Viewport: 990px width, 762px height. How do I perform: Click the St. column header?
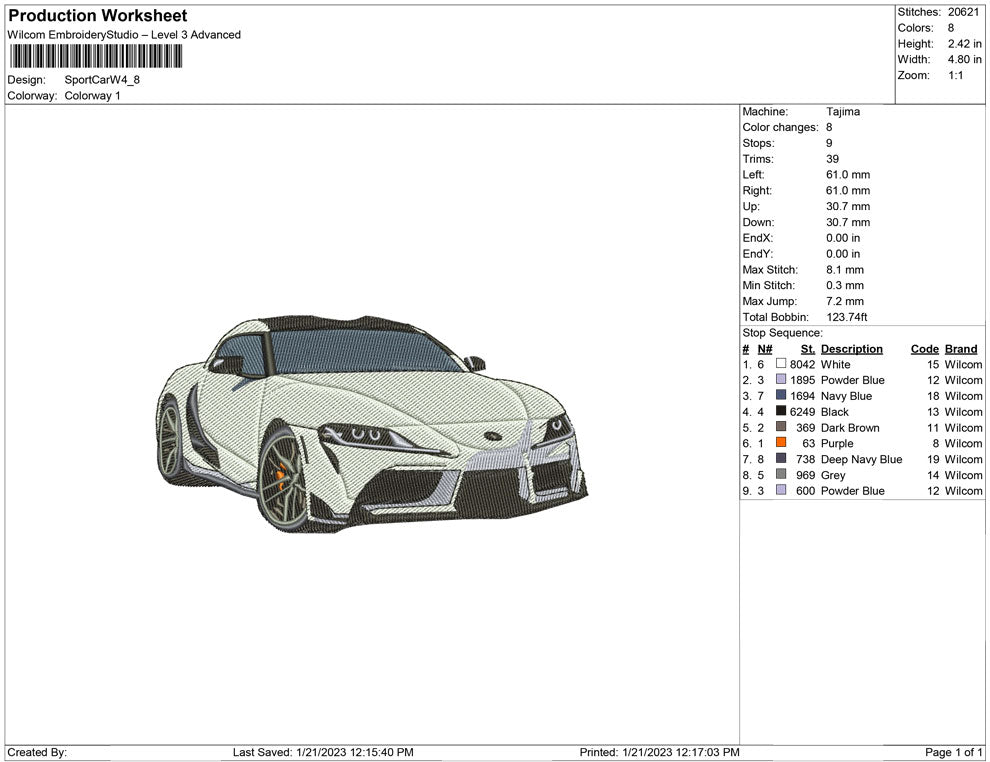[807, 349]
